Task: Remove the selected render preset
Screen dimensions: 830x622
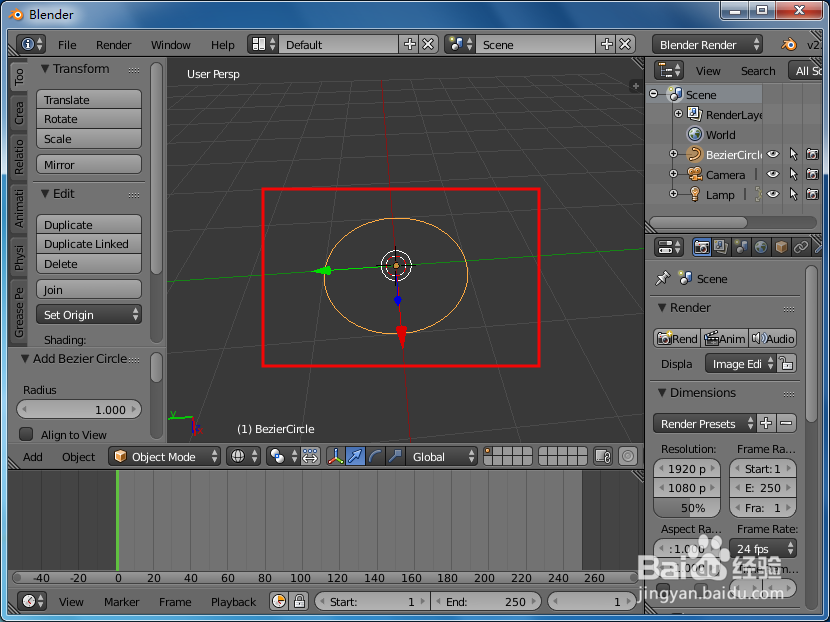Action: (786, 423)
